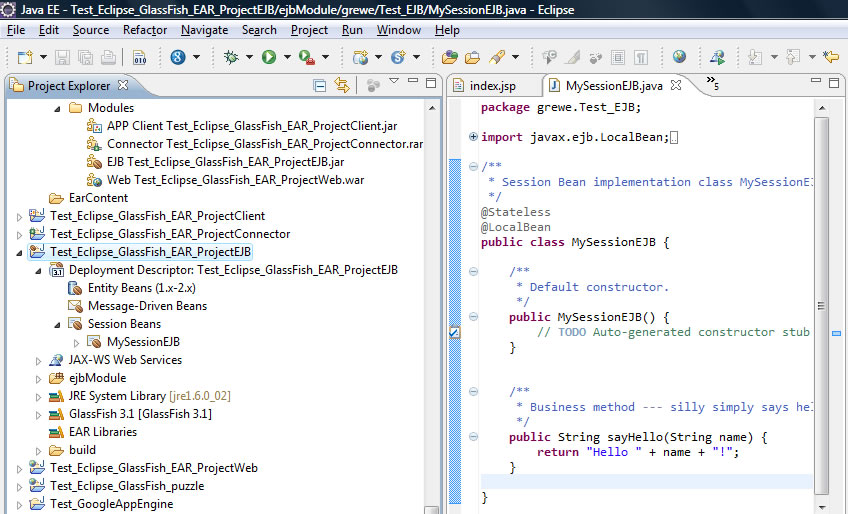Click the Link with Editor icon
This screenshot has width=848, height=514.
[x=342, y=86]
